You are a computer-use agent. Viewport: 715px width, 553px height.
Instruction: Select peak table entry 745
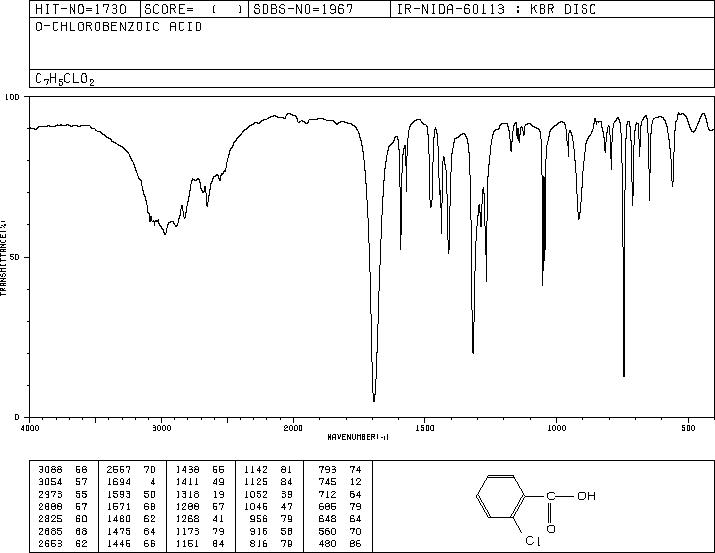[x=340, y=482]
